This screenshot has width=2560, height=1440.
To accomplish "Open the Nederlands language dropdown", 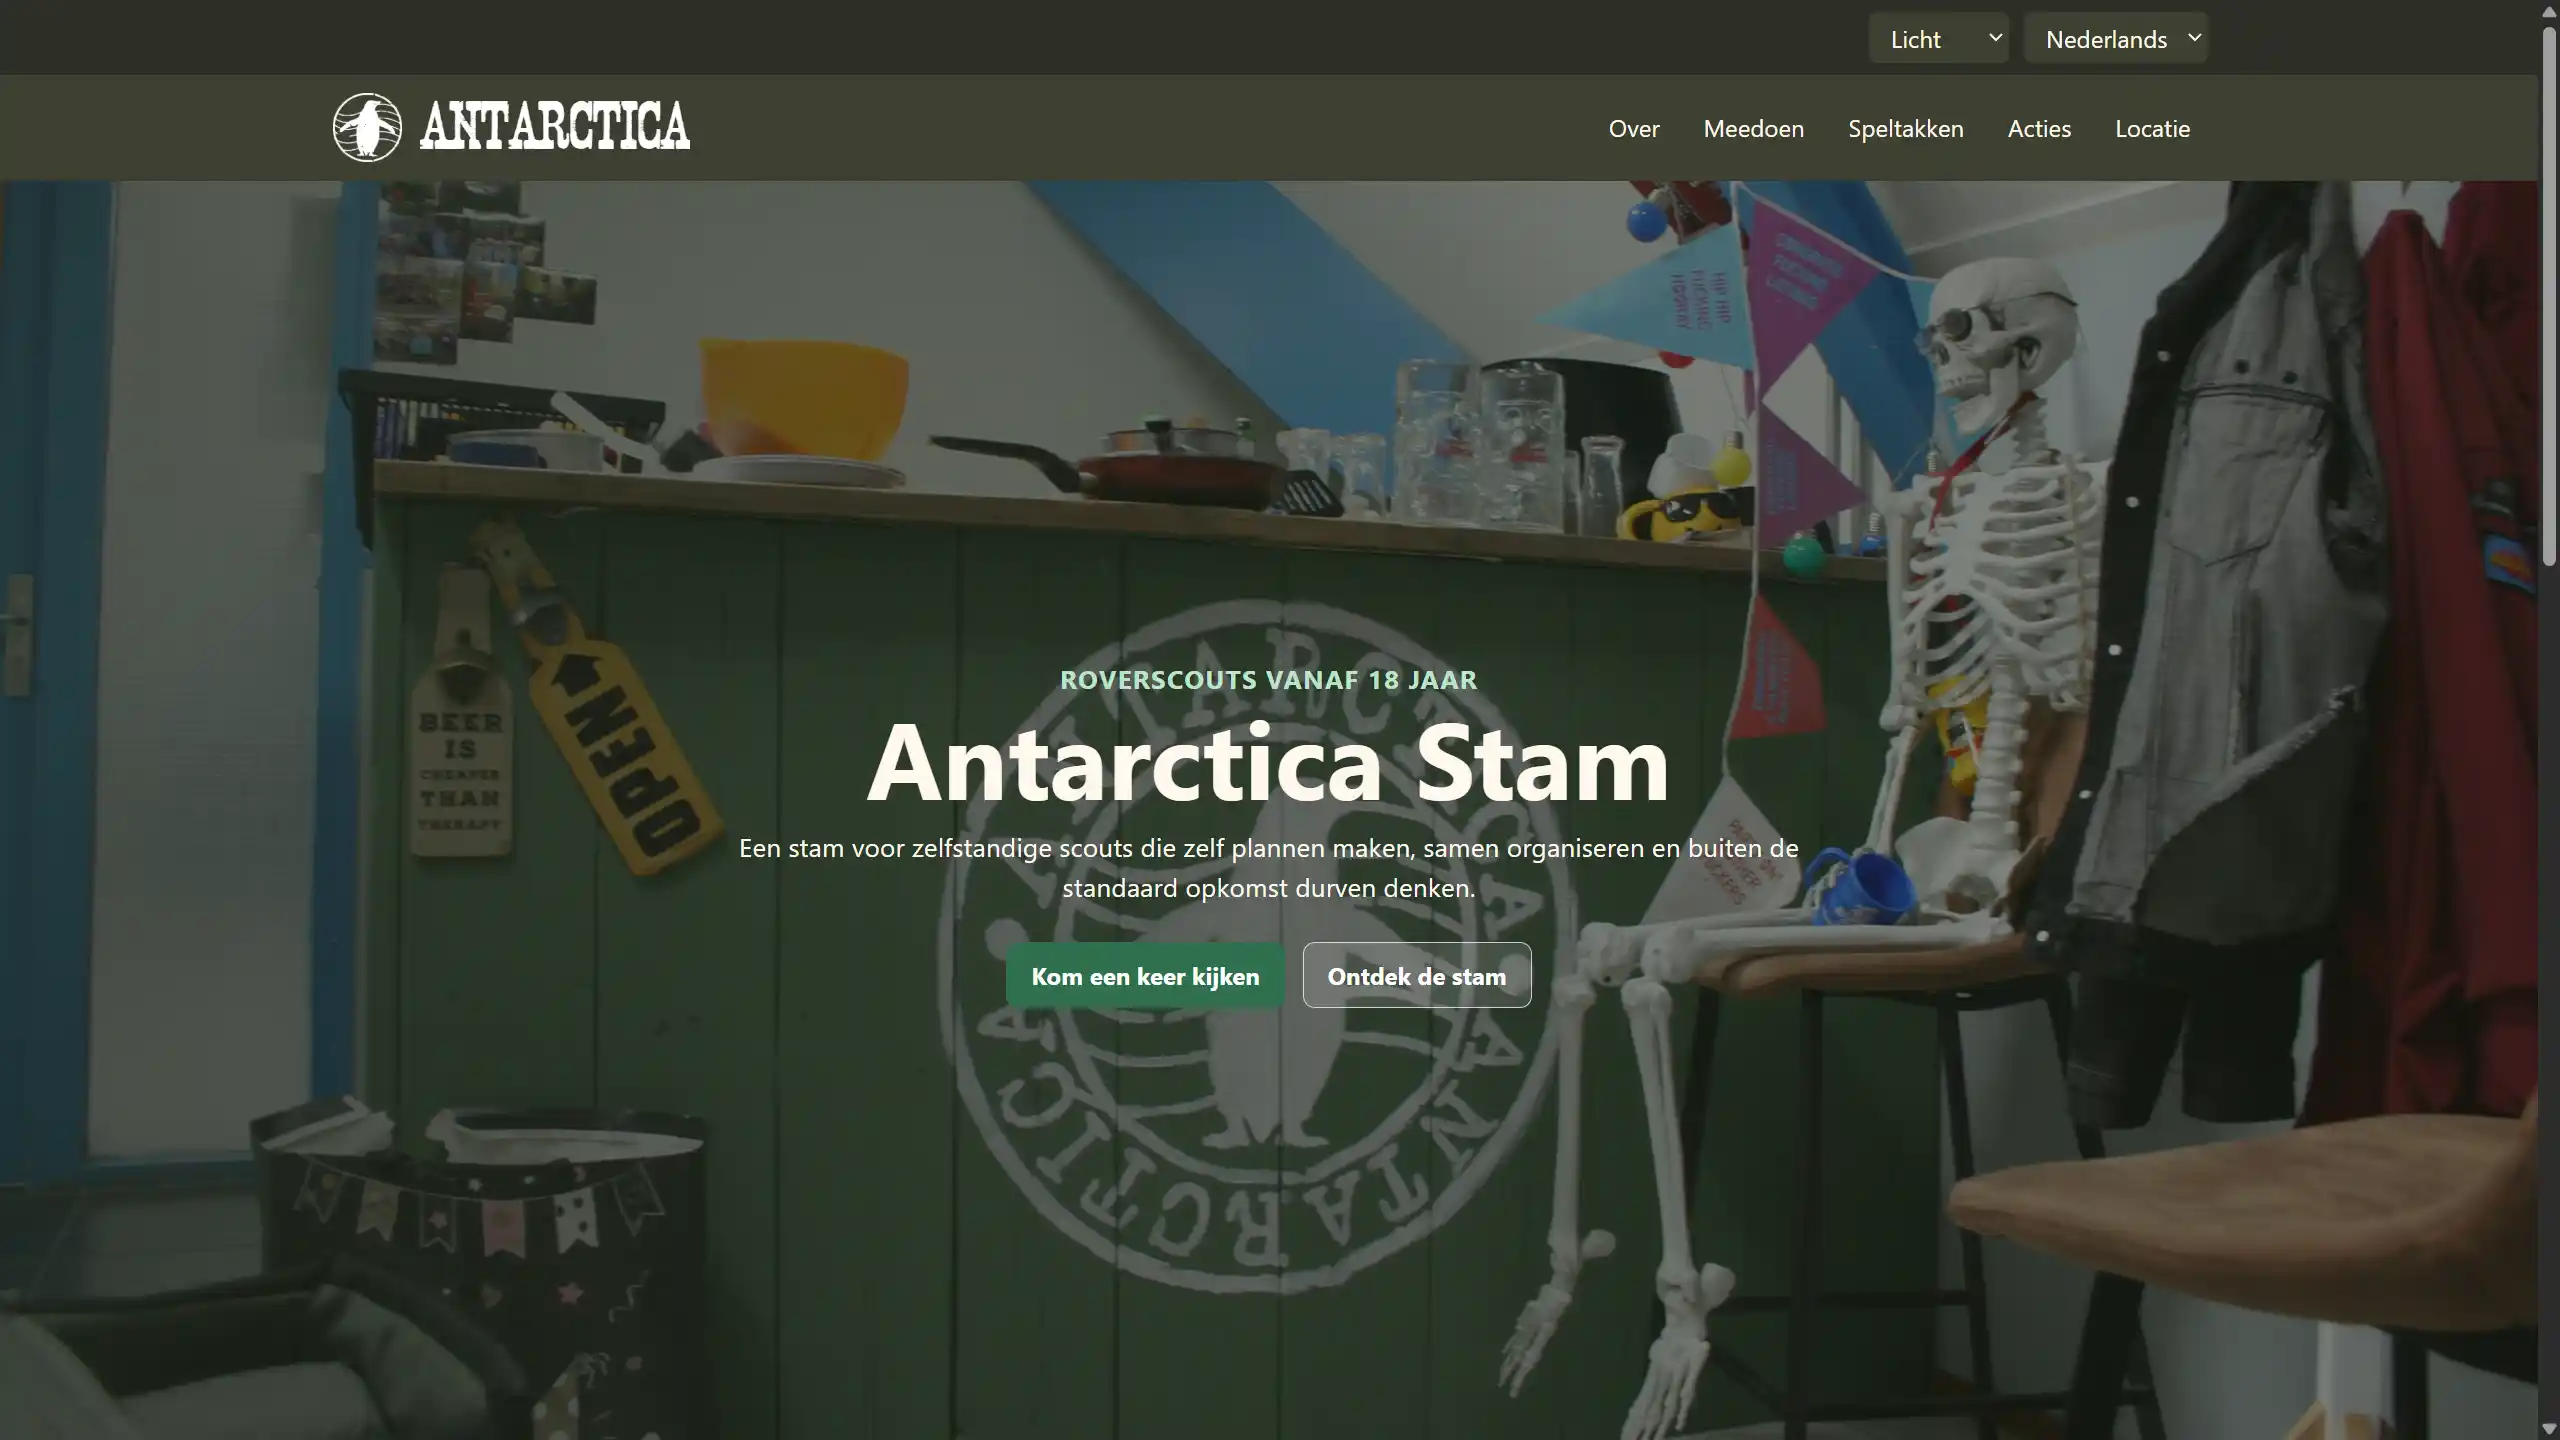I will coord(2115,39).
